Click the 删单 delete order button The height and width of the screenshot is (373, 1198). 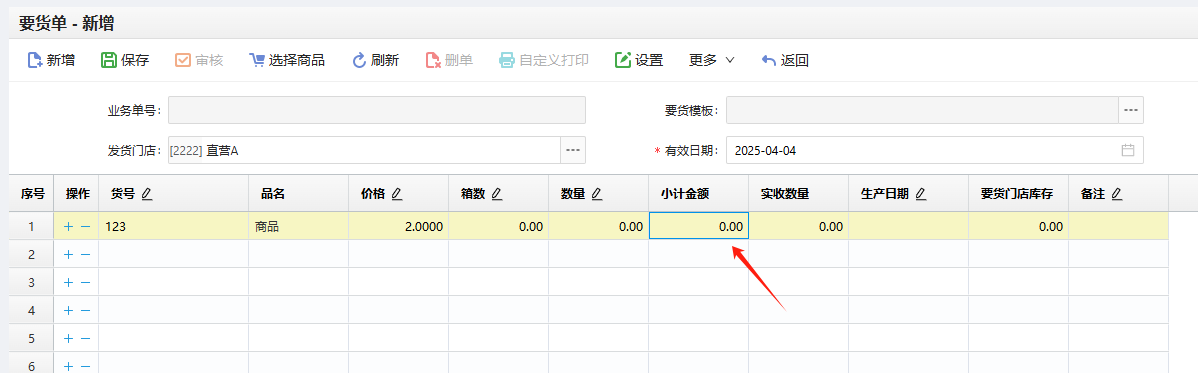[449, 60]
